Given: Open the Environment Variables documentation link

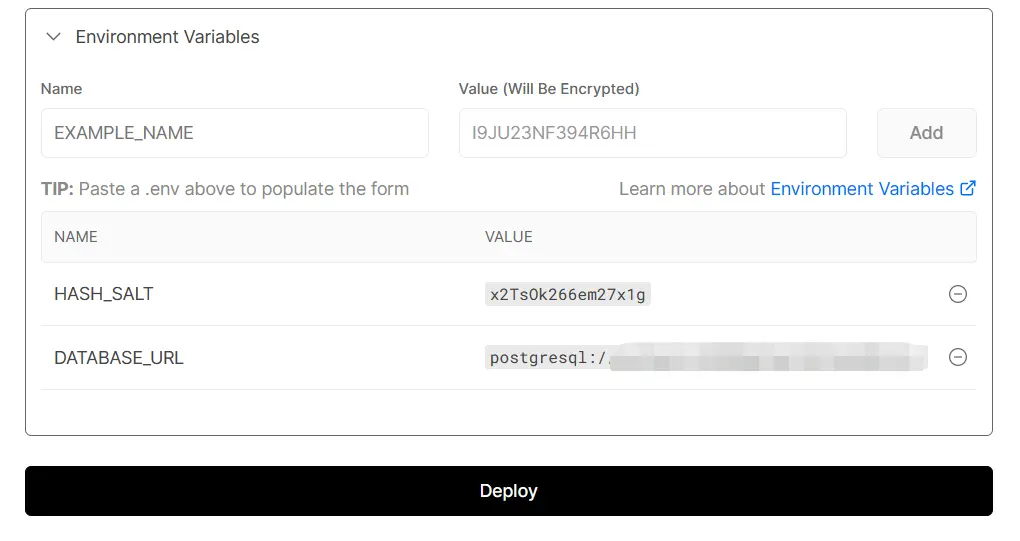Looking at the screenshot, I should pos(862,189).
